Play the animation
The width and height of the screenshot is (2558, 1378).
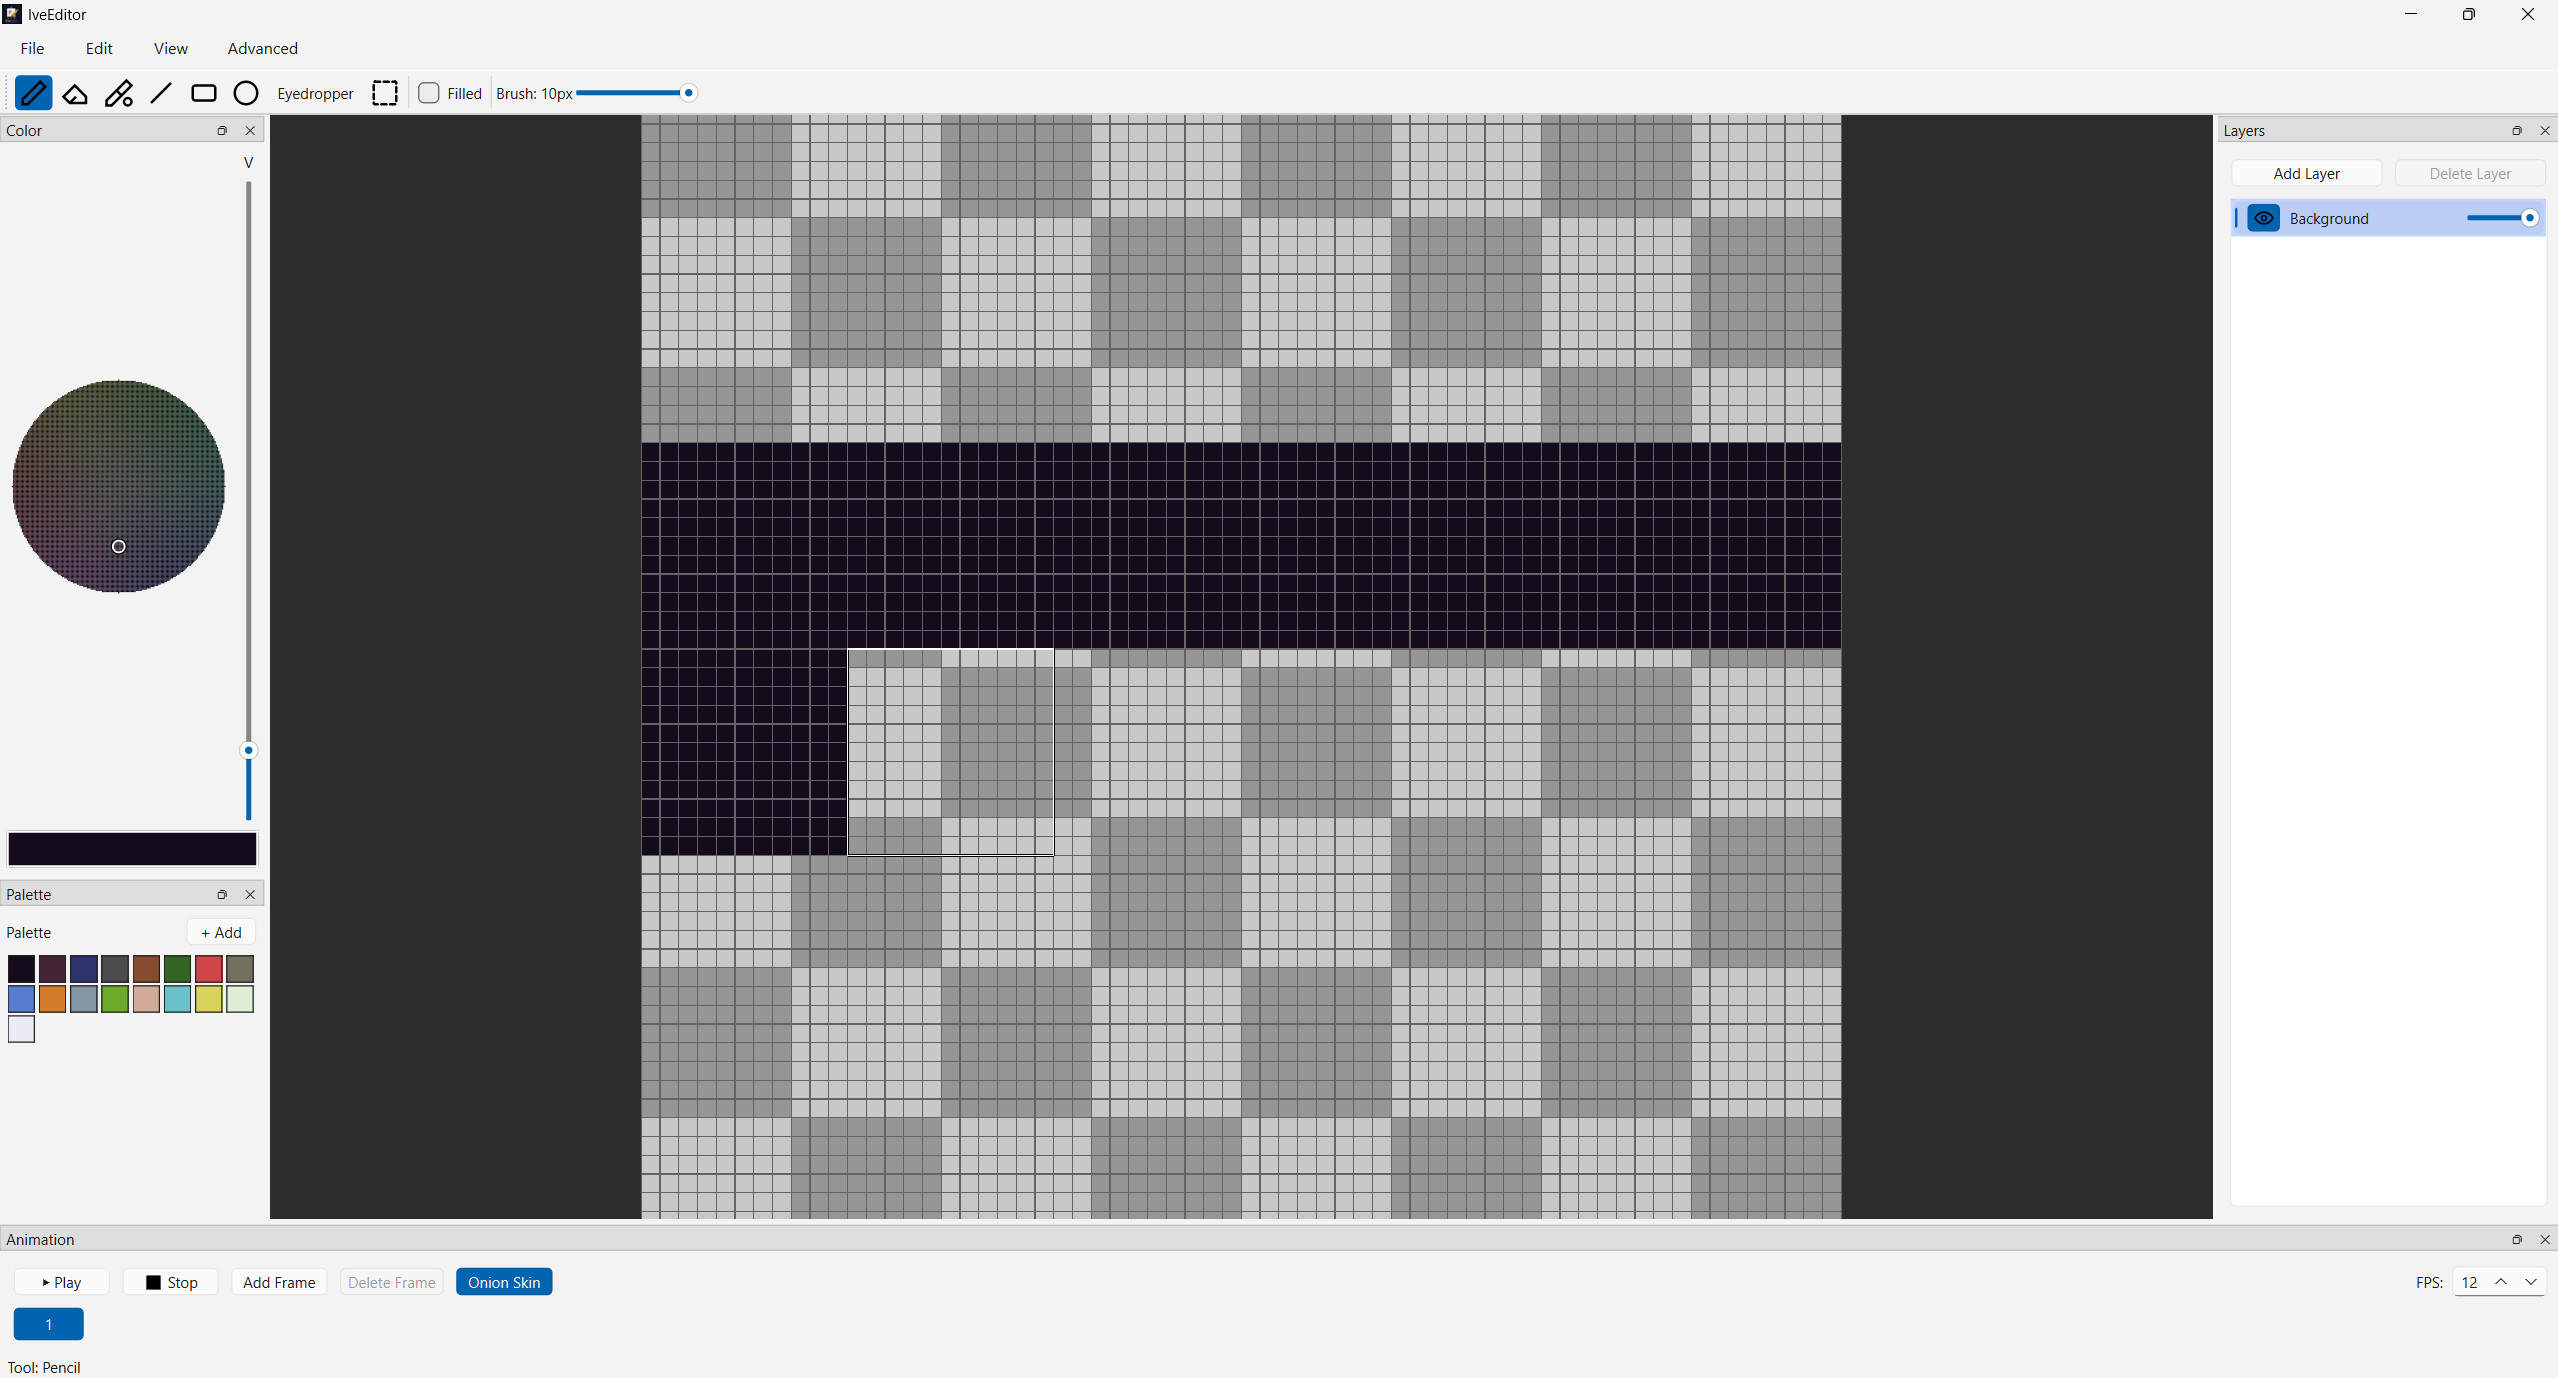[x=62, y=1282]
